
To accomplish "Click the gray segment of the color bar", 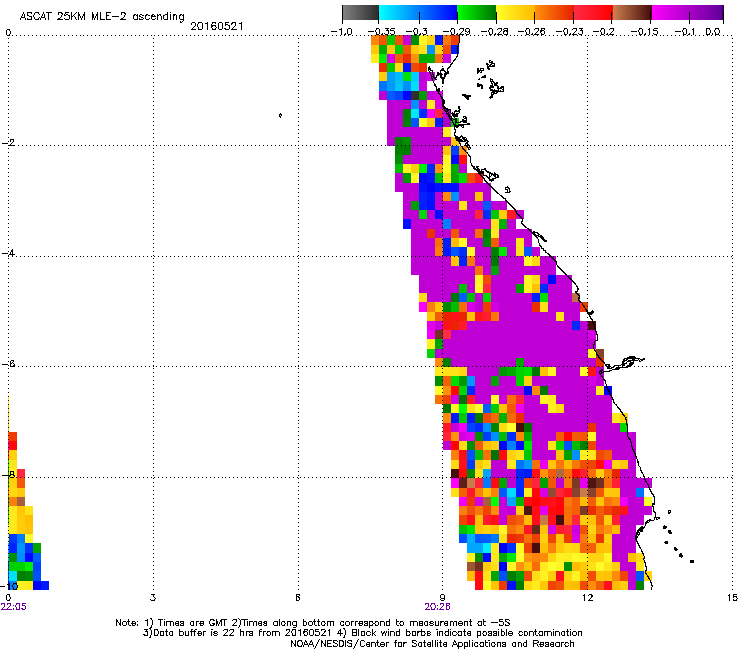I will (x=361, y=13).
